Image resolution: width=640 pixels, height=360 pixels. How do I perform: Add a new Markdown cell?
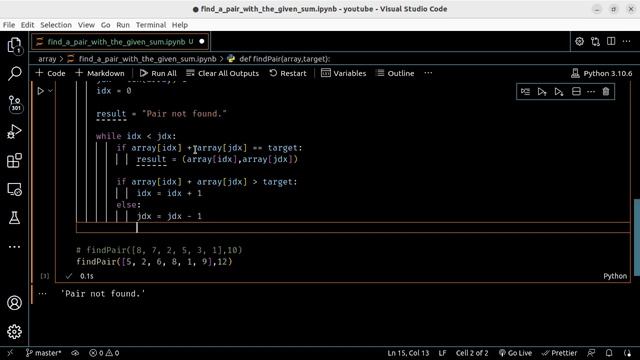pos(100,73)
